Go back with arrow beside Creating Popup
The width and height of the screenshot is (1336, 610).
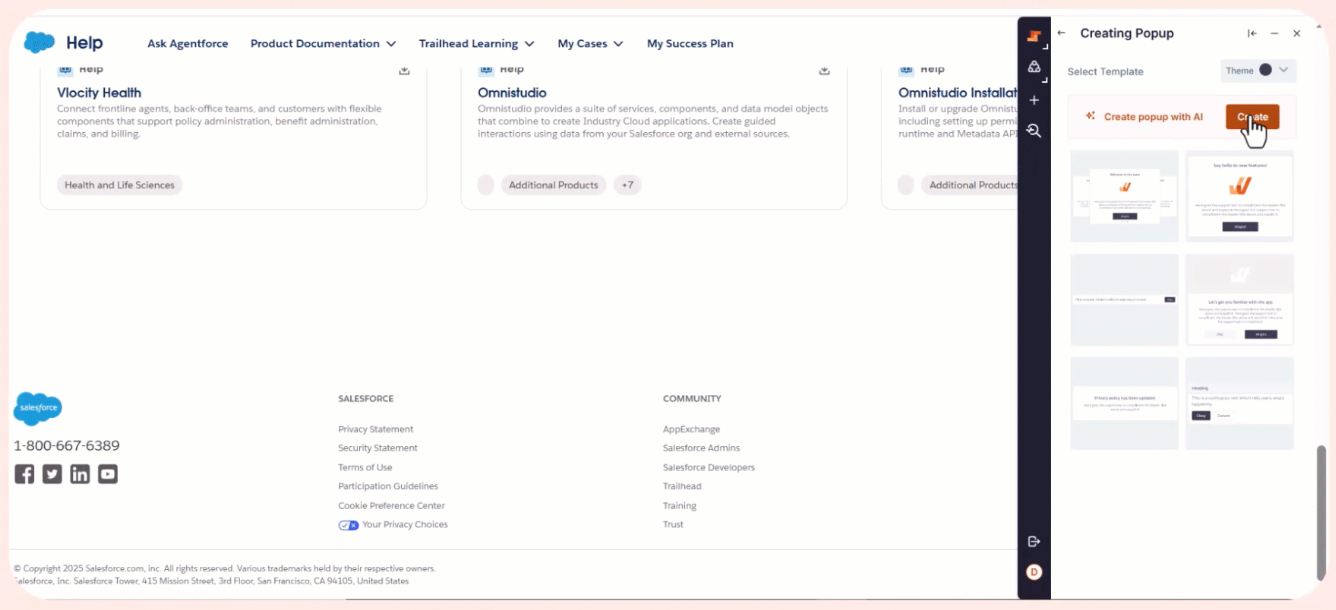coord(1062,33)
